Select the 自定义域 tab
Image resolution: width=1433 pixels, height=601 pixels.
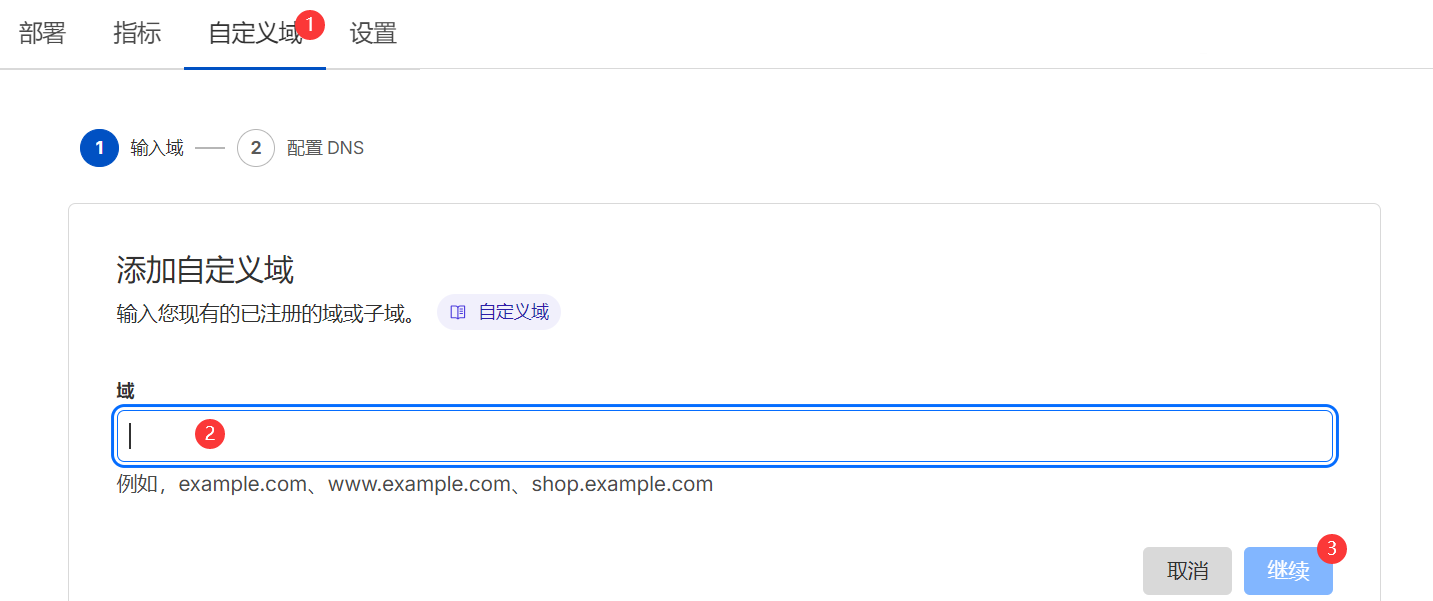(x=254, y=34)
